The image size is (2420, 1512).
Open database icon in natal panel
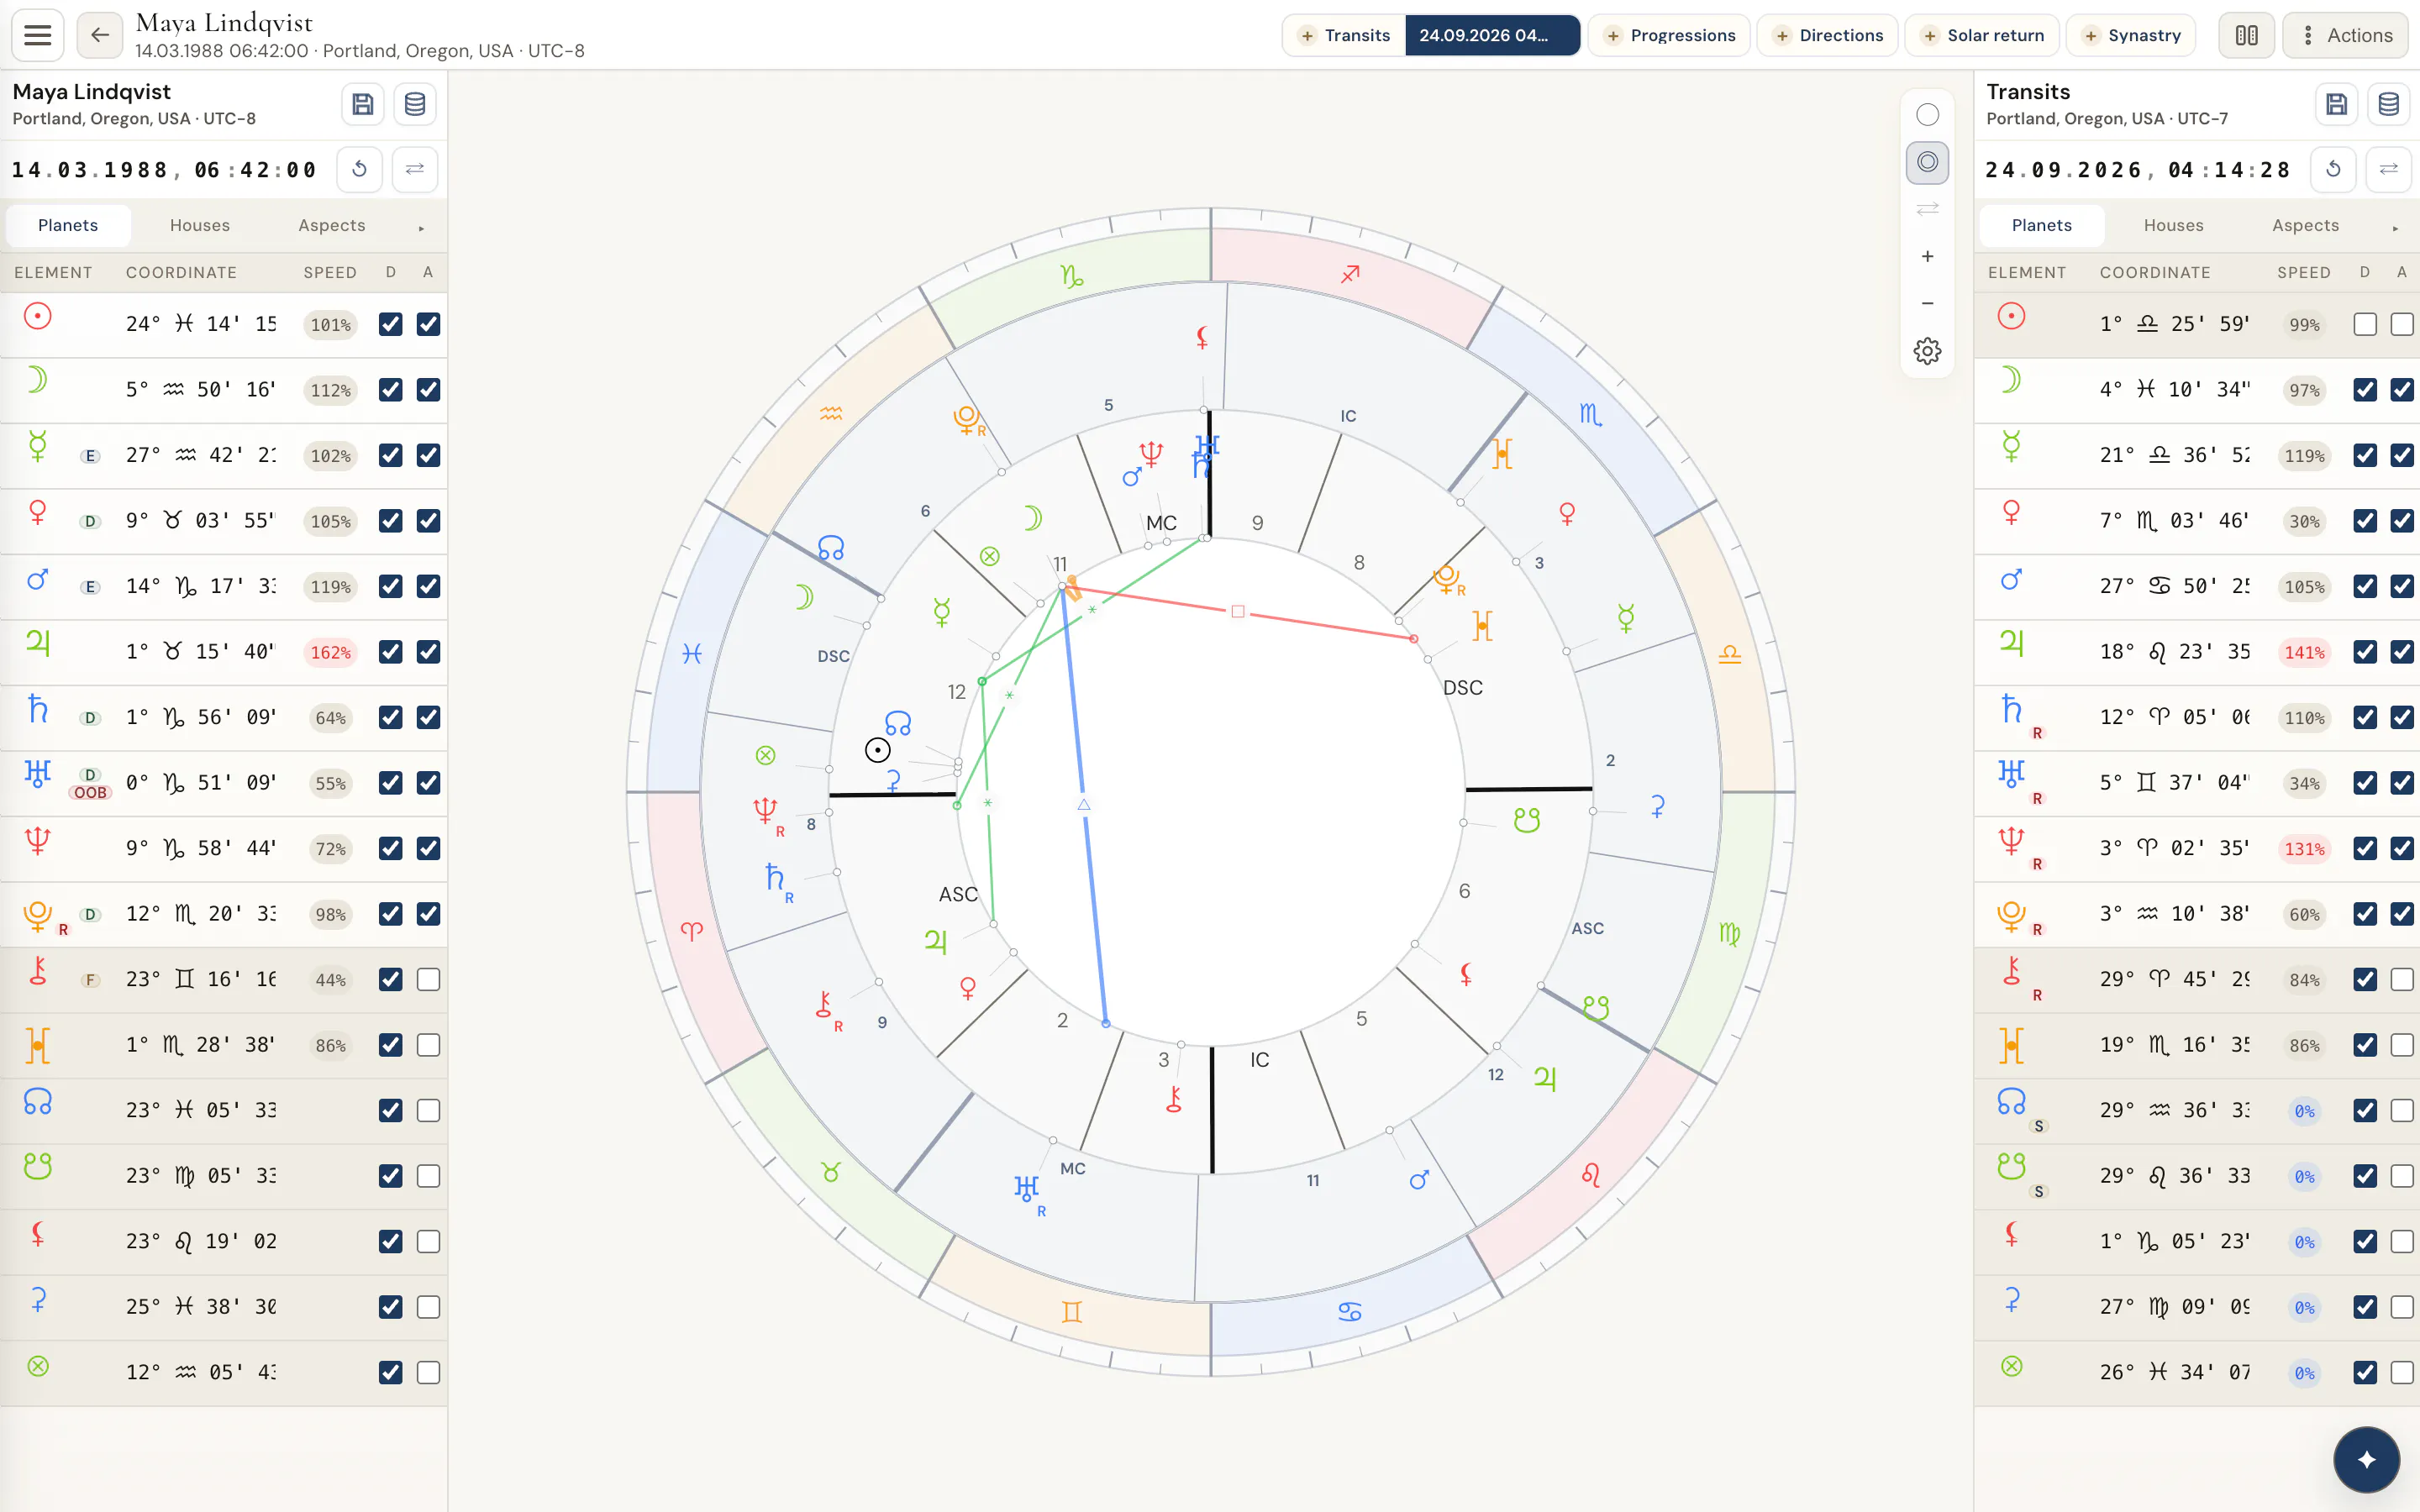tap(415, 104)
